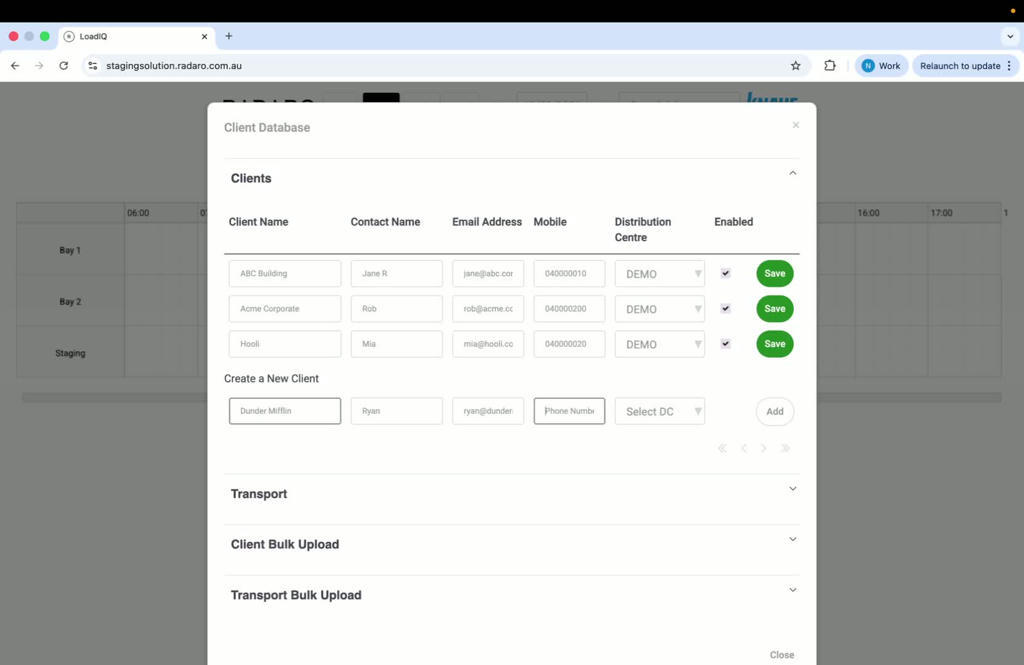The image size is (1024, 665).
Task: Click the Bay 2 row label
Action: [70, 302]
